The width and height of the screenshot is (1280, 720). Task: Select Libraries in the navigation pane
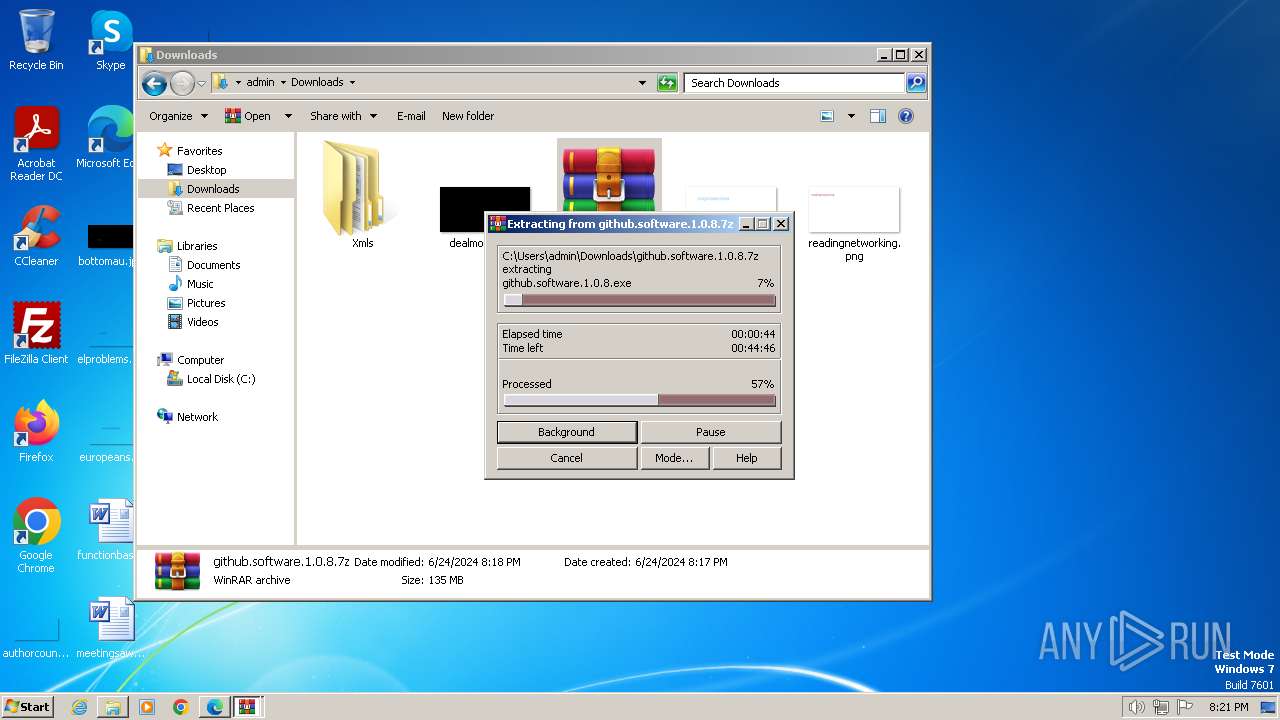coord(197,246)
